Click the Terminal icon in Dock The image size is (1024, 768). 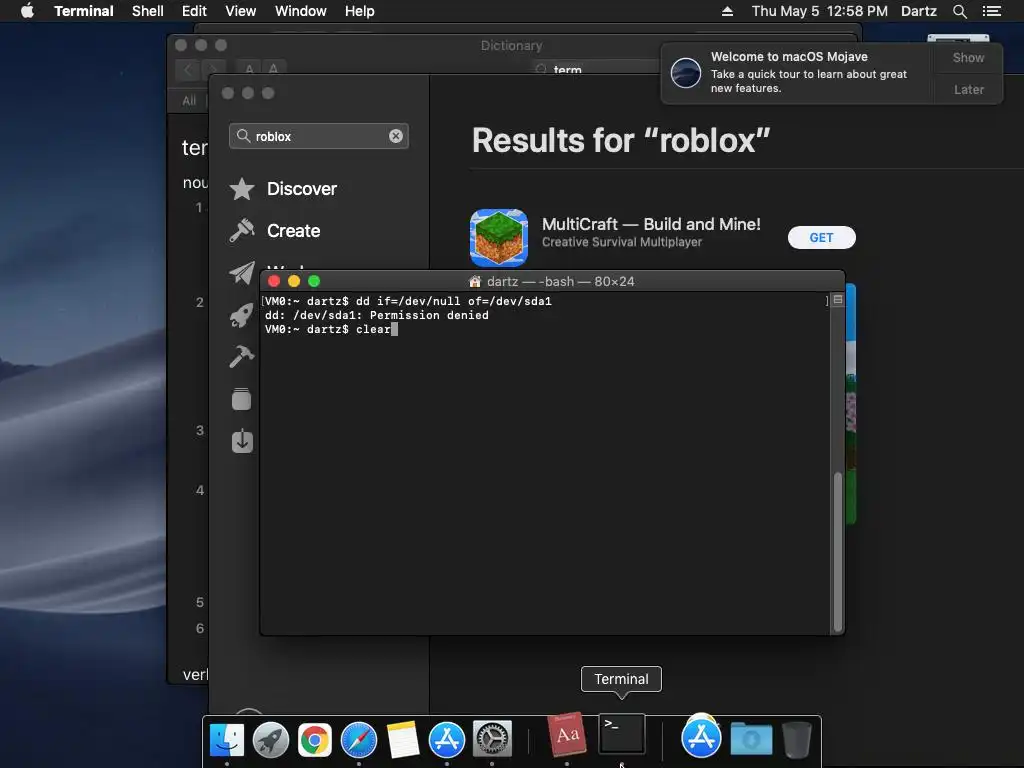coord(622,733)
